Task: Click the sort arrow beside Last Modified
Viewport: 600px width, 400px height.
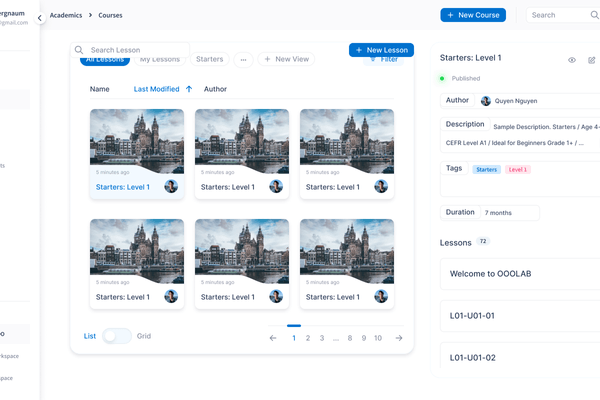Action: [189, 89]
